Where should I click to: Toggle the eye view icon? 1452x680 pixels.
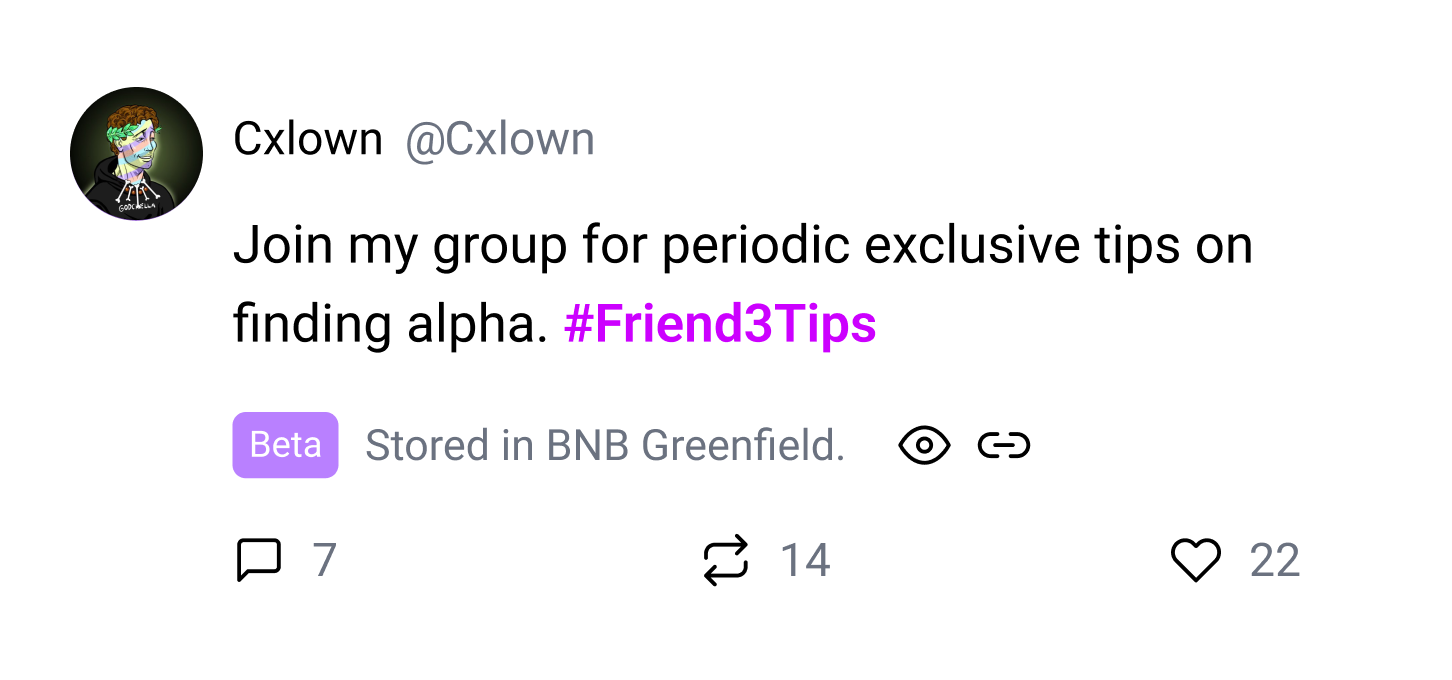point(924,445)
